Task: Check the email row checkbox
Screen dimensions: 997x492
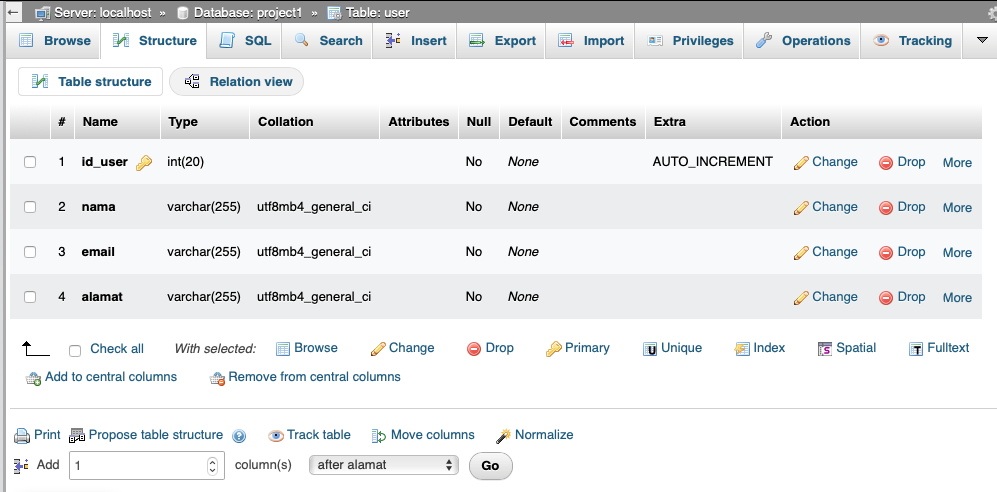Action: (30, 252)
